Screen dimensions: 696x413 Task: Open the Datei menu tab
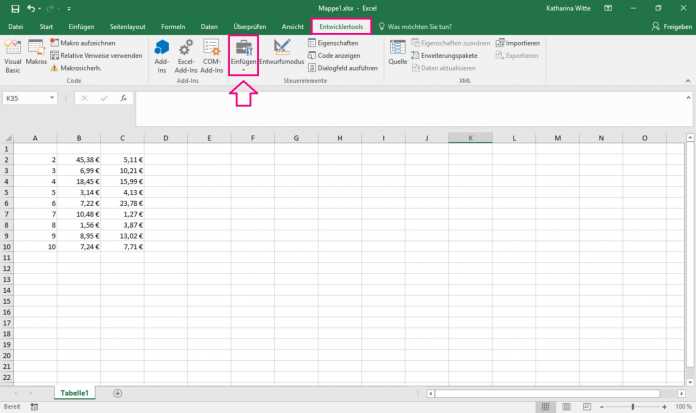coord(16,26)
